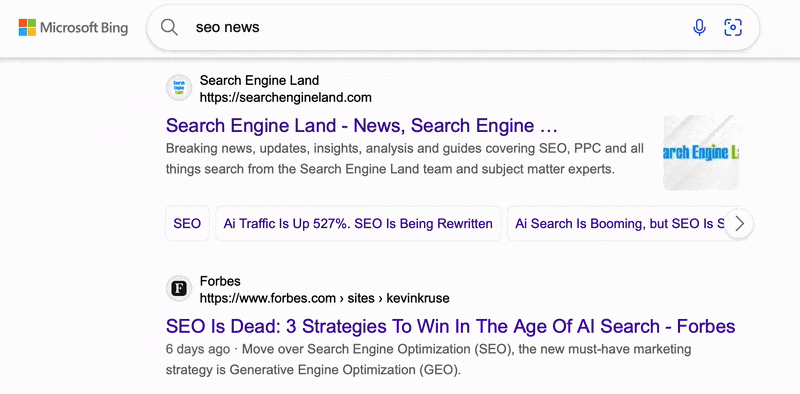800x394 pixels.
Task: Click the Microsoft Bing logo
Action: click(73, 28)
